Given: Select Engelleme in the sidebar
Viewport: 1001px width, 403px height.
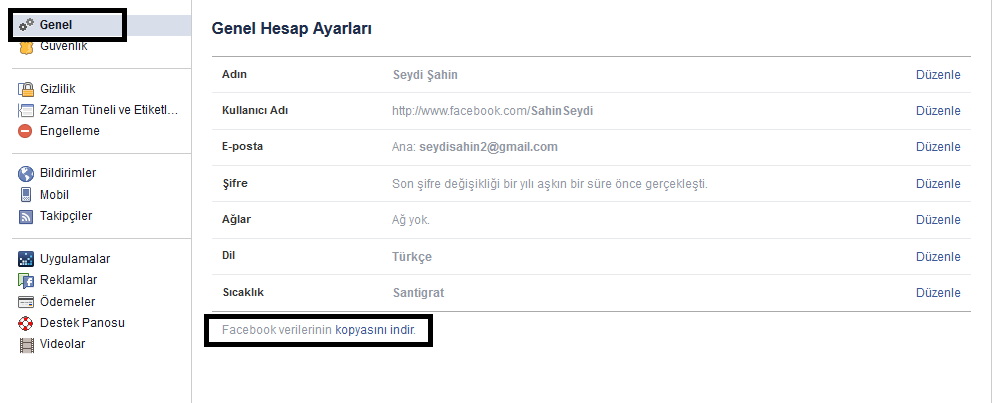Looking at the screenshot, I should (x=70, y=131).
